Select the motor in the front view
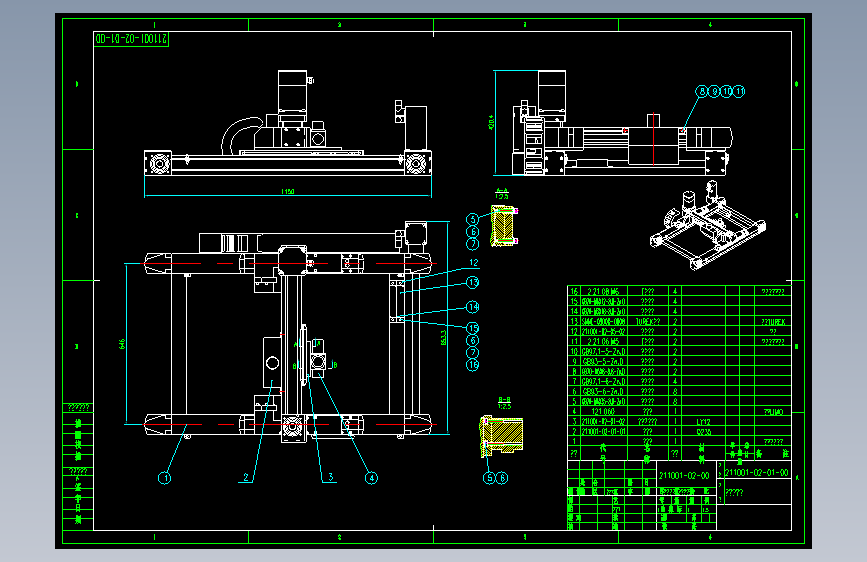This screenshot has height=562, width=867. click(x=292, y=92)
